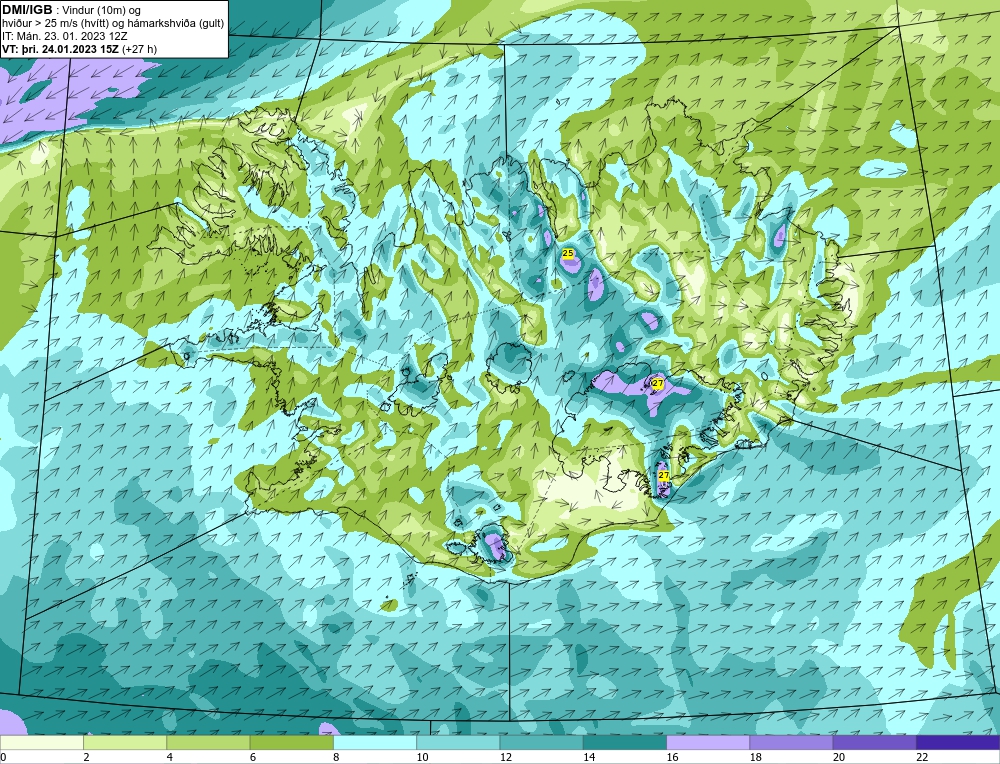This screenshot has height=764, width=1000.
Task: Click the scale number 12
Action: pyautogui.click(x=506, y=757)
